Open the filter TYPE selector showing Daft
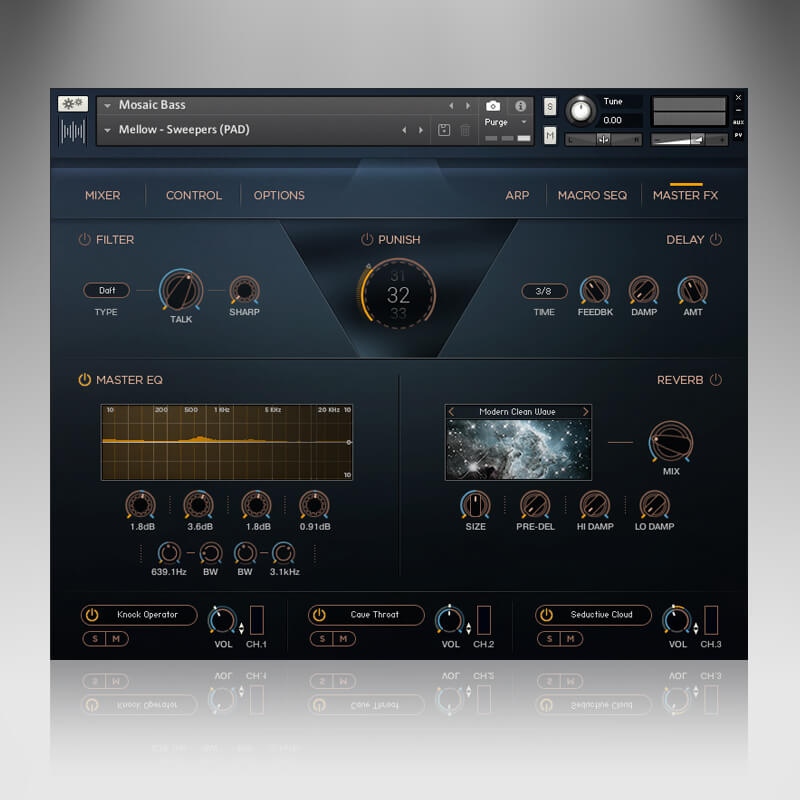 (107, 290)
